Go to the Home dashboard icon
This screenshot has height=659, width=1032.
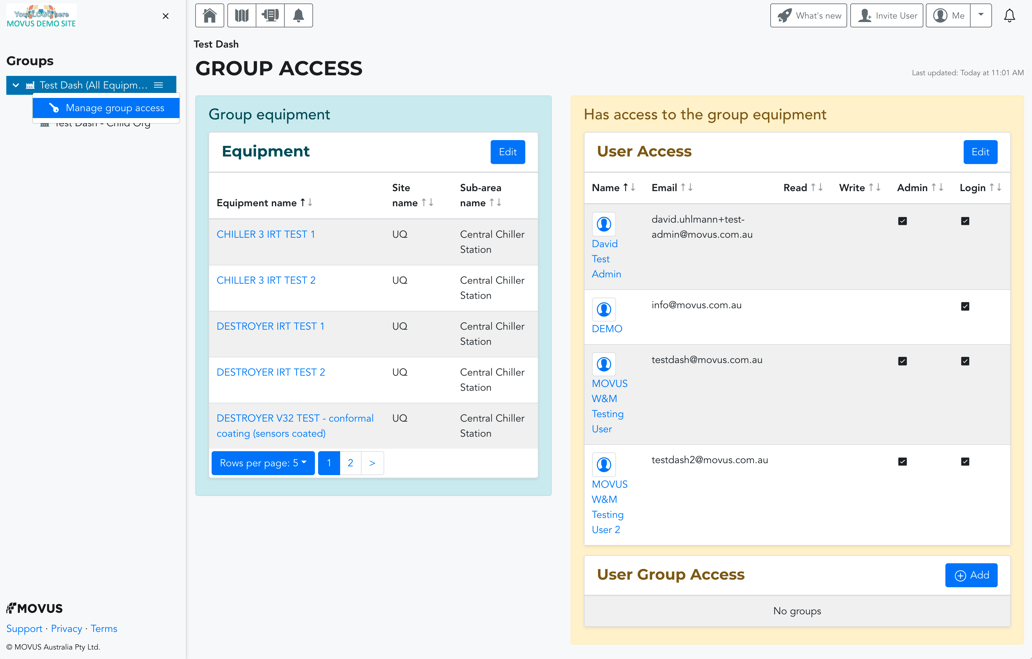(x=209, y=15)
